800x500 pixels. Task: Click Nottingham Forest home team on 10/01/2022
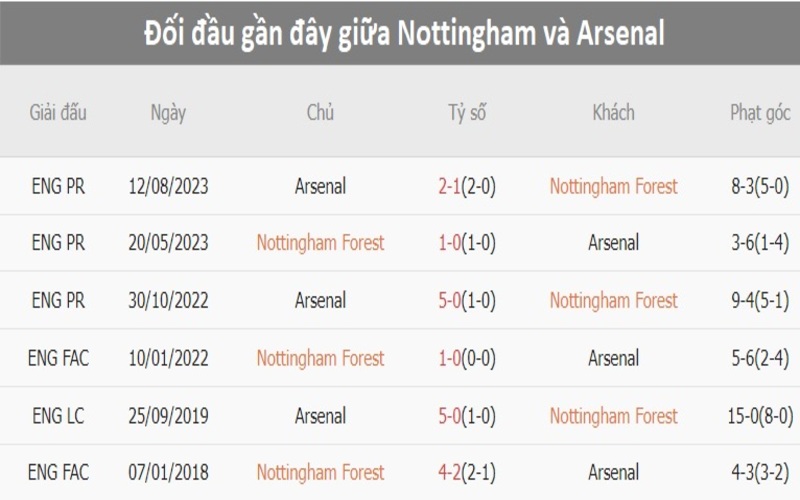320,358
